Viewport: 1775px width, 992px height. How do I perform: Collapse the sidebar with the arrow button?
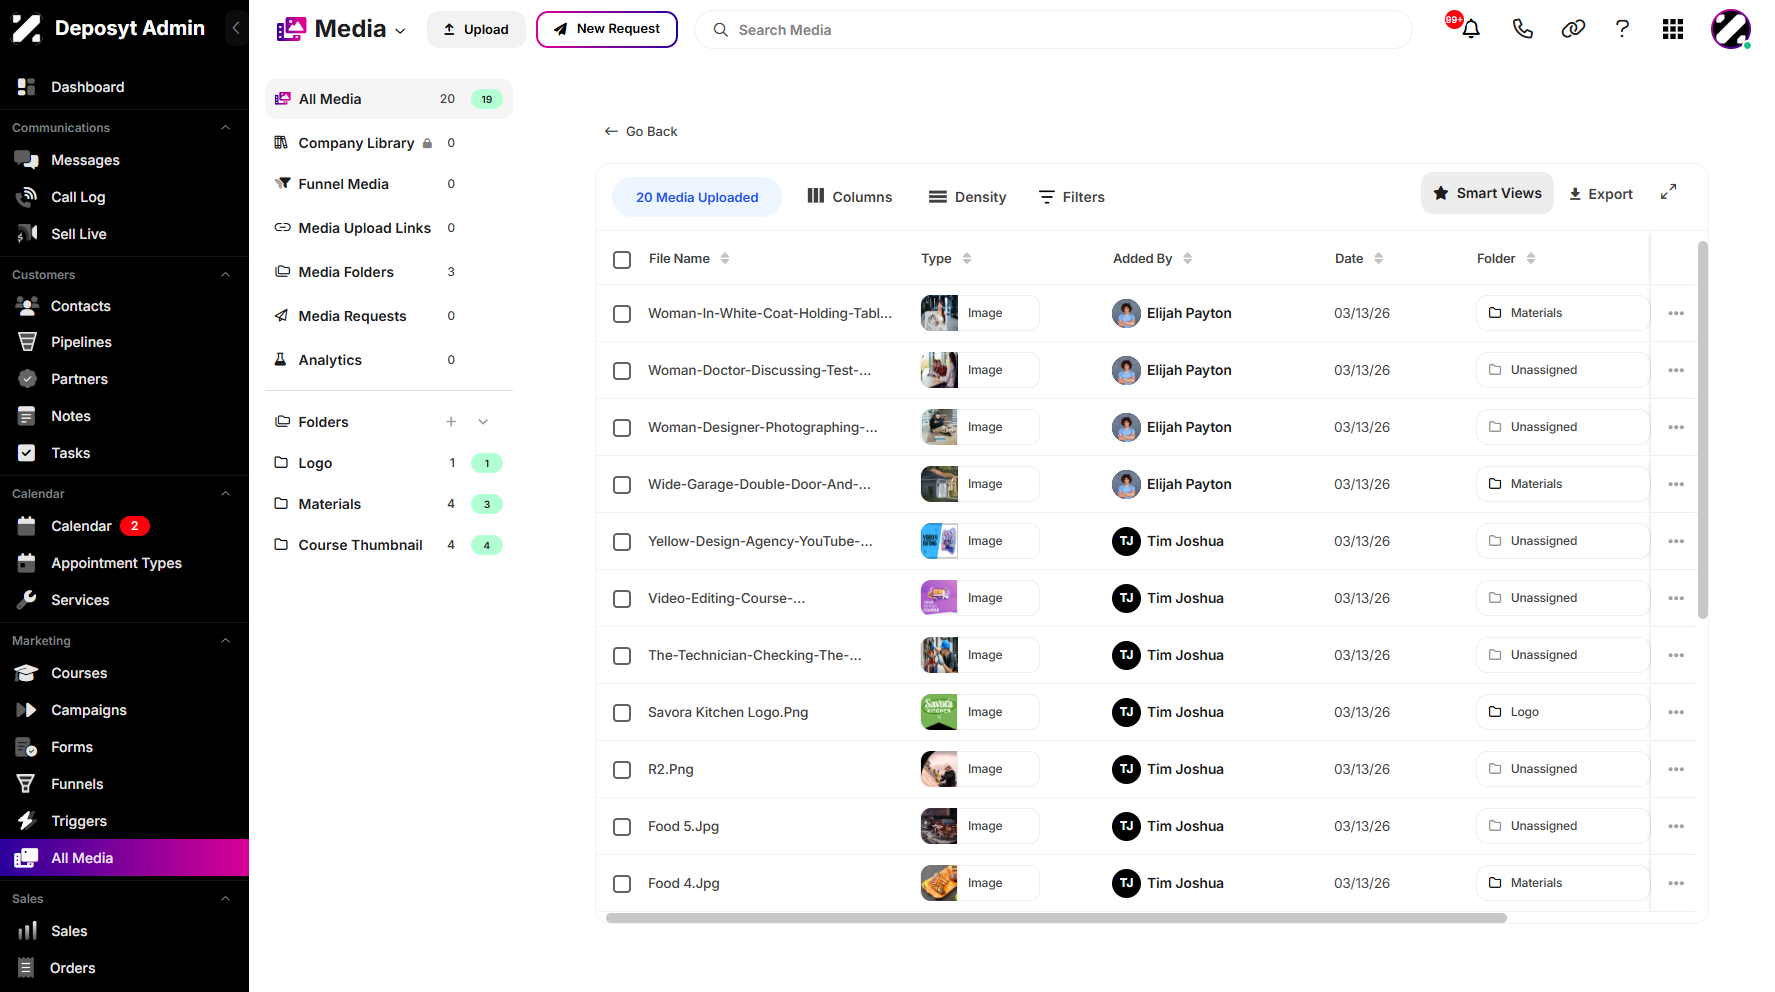[x=236, y=28]
